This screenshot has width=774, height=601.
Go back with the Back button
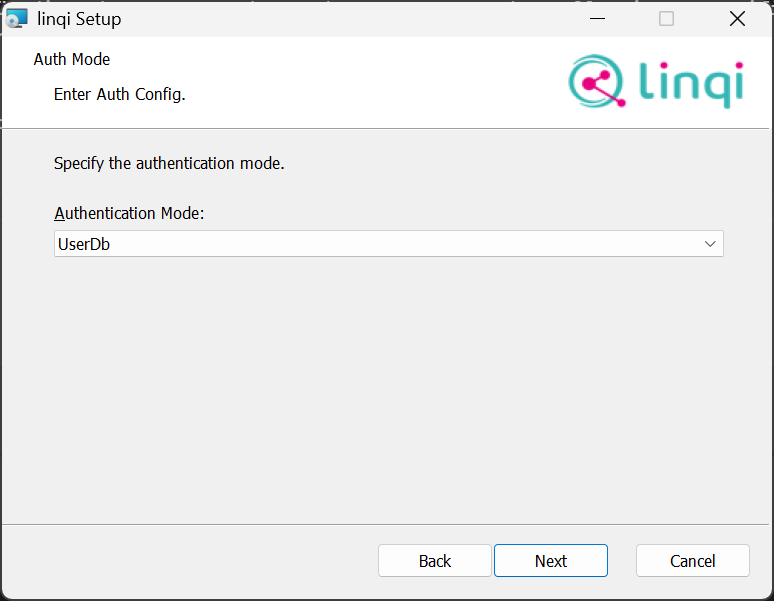click(x=435, y=561)
